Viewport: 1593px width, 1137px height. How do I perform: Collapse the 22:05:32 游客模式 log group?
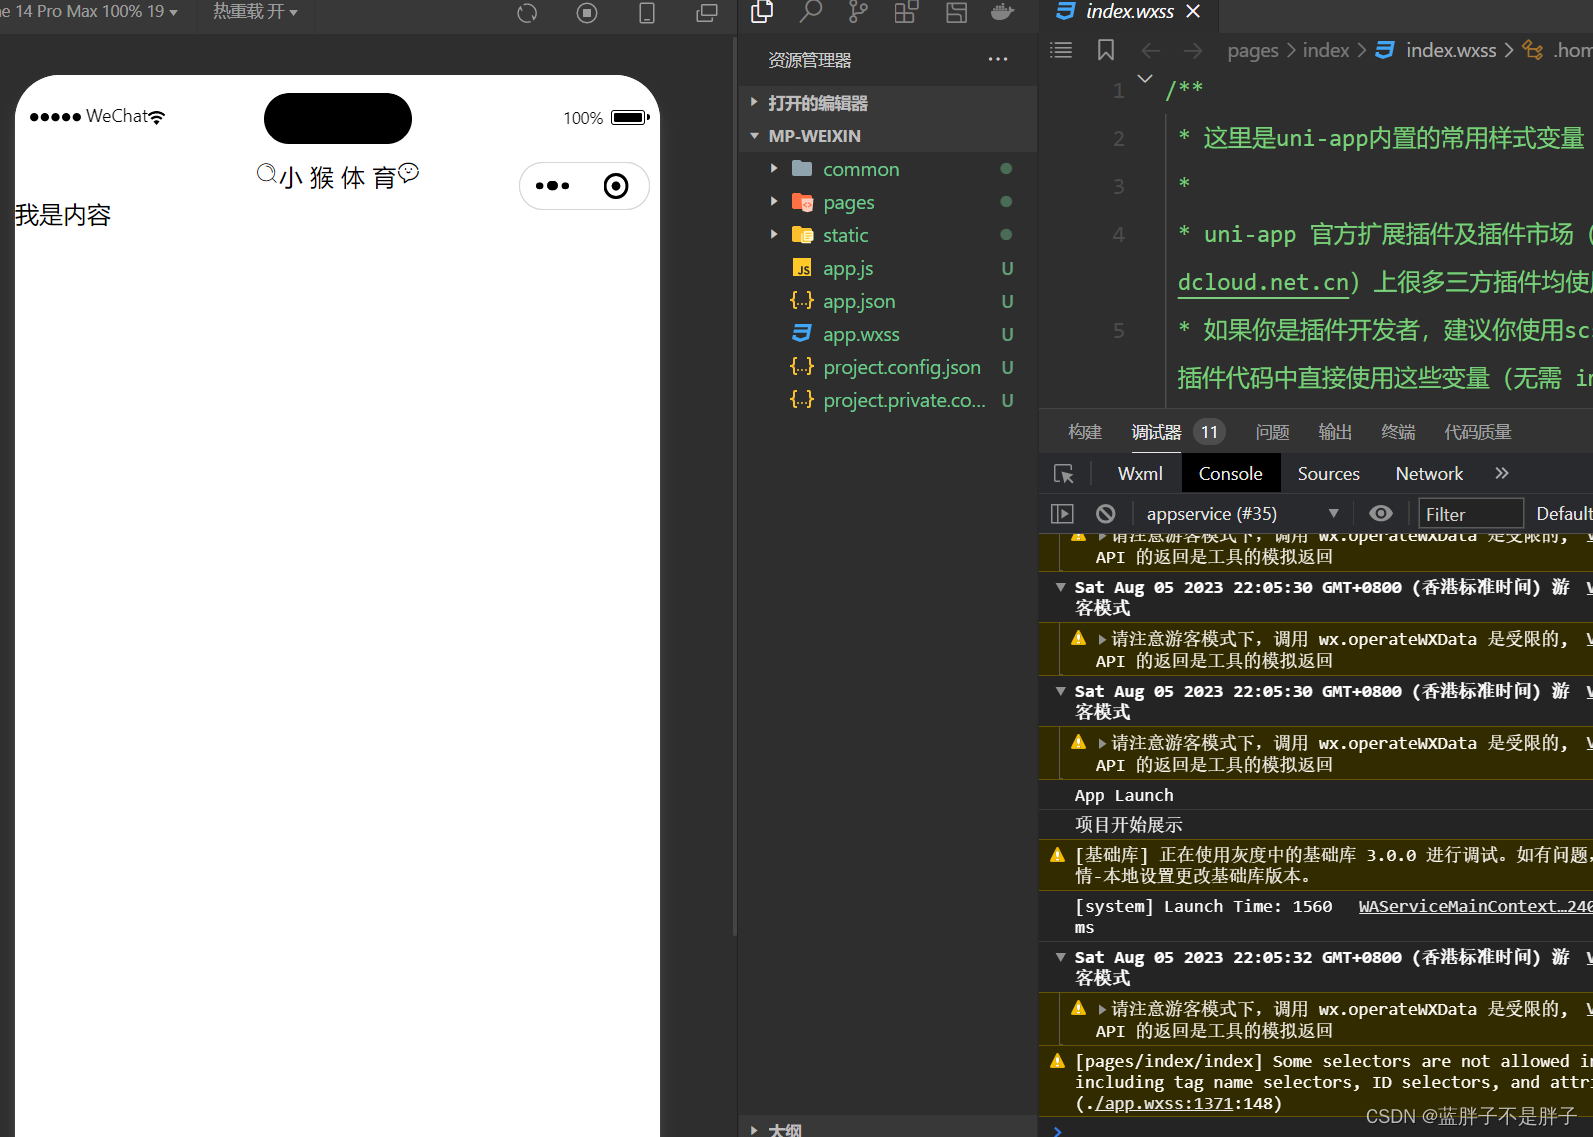1061,958
